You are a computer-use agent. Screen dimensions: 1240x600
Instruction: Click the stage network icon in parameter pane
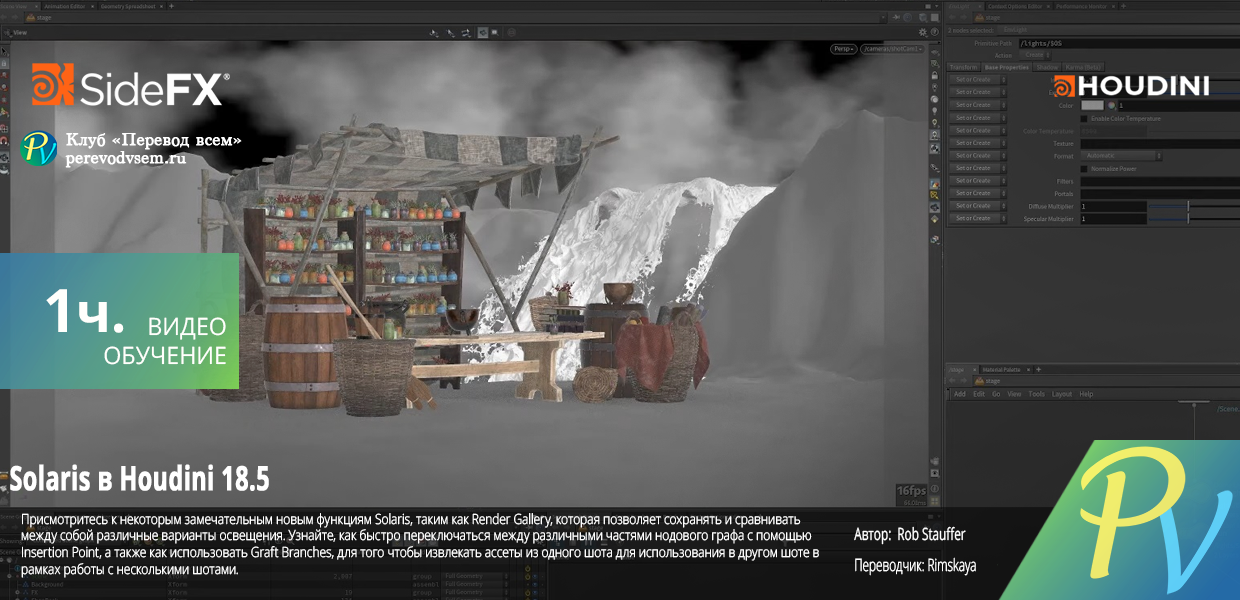coord(979,18)
